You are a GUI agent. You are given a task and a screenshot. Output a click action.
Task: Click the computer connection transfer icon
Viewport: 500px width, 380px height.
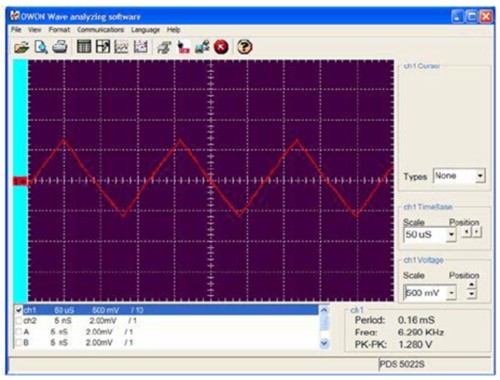202,47
